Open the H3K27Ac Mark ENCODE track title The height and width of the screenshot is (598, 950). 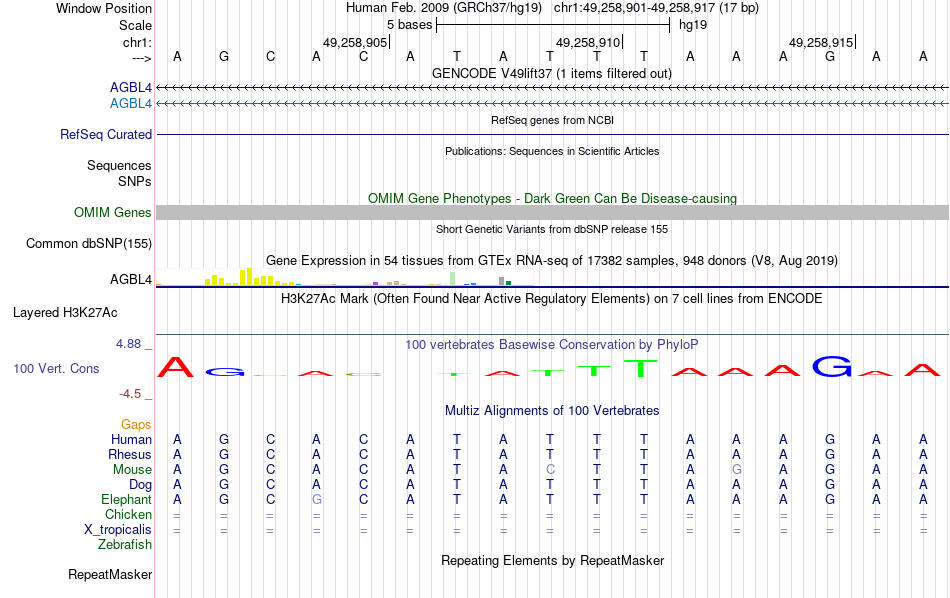pos(552,298)
